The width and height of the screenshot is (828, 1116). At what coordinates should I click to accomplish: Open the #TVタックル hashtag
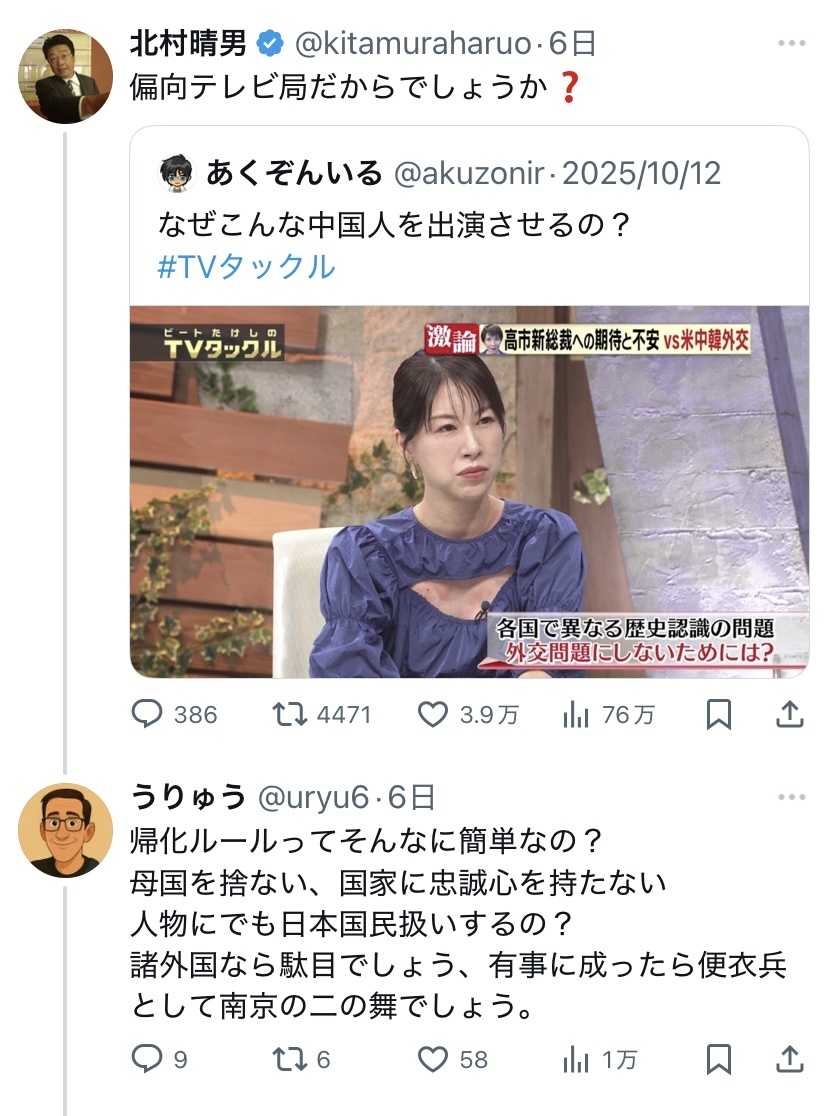[x=246, y=267]
